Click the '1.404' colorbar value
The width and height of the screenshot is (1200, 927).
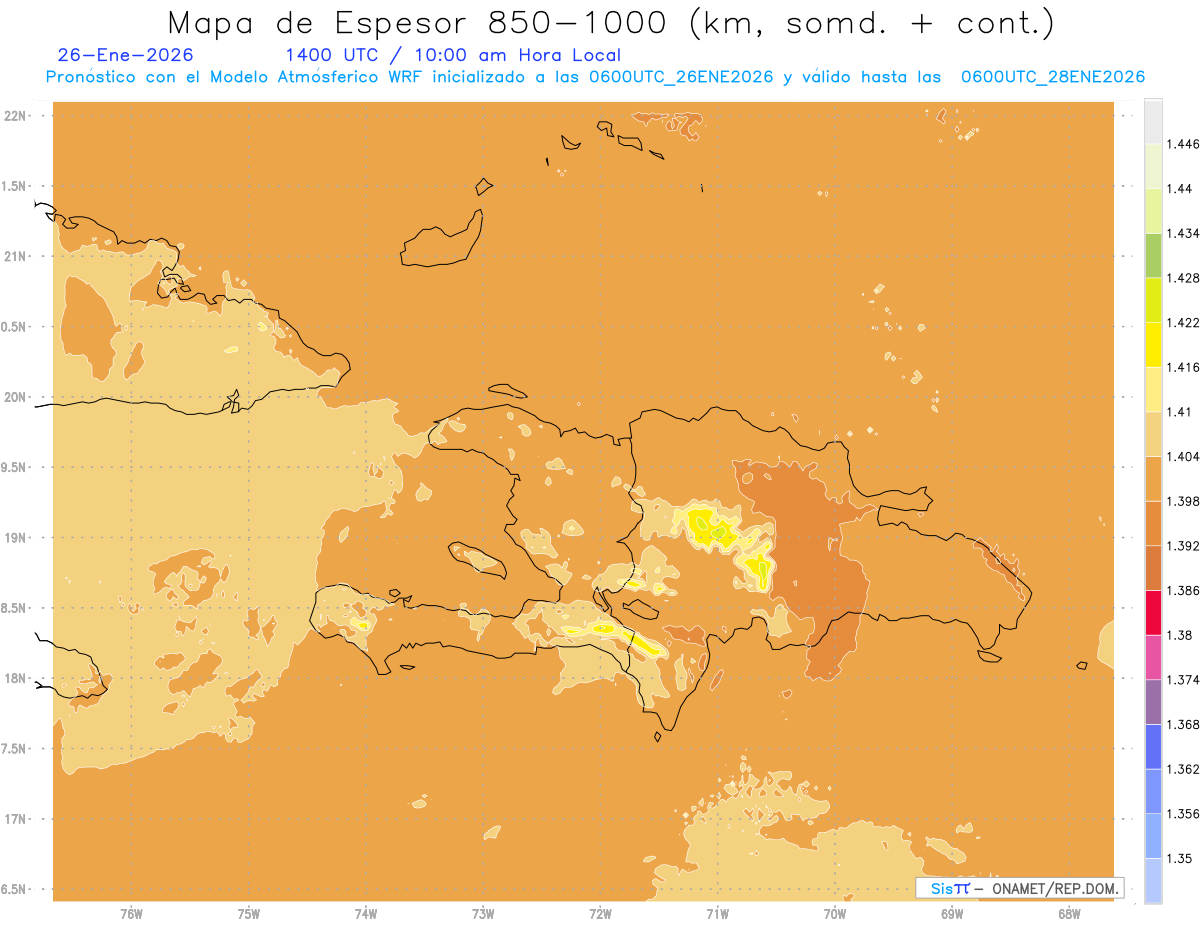tap(1182, 456)
